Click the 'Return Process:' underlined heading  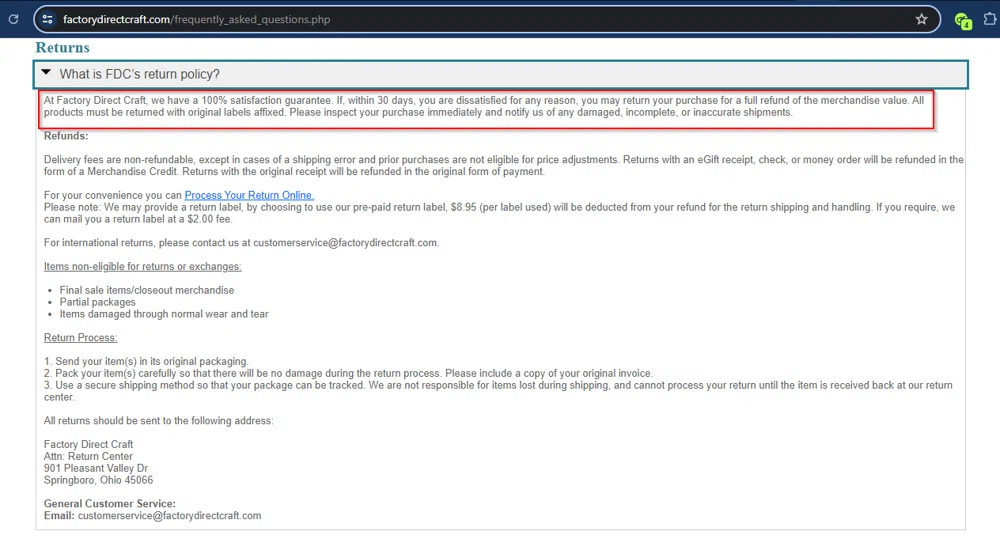click(x=80, y=338)
